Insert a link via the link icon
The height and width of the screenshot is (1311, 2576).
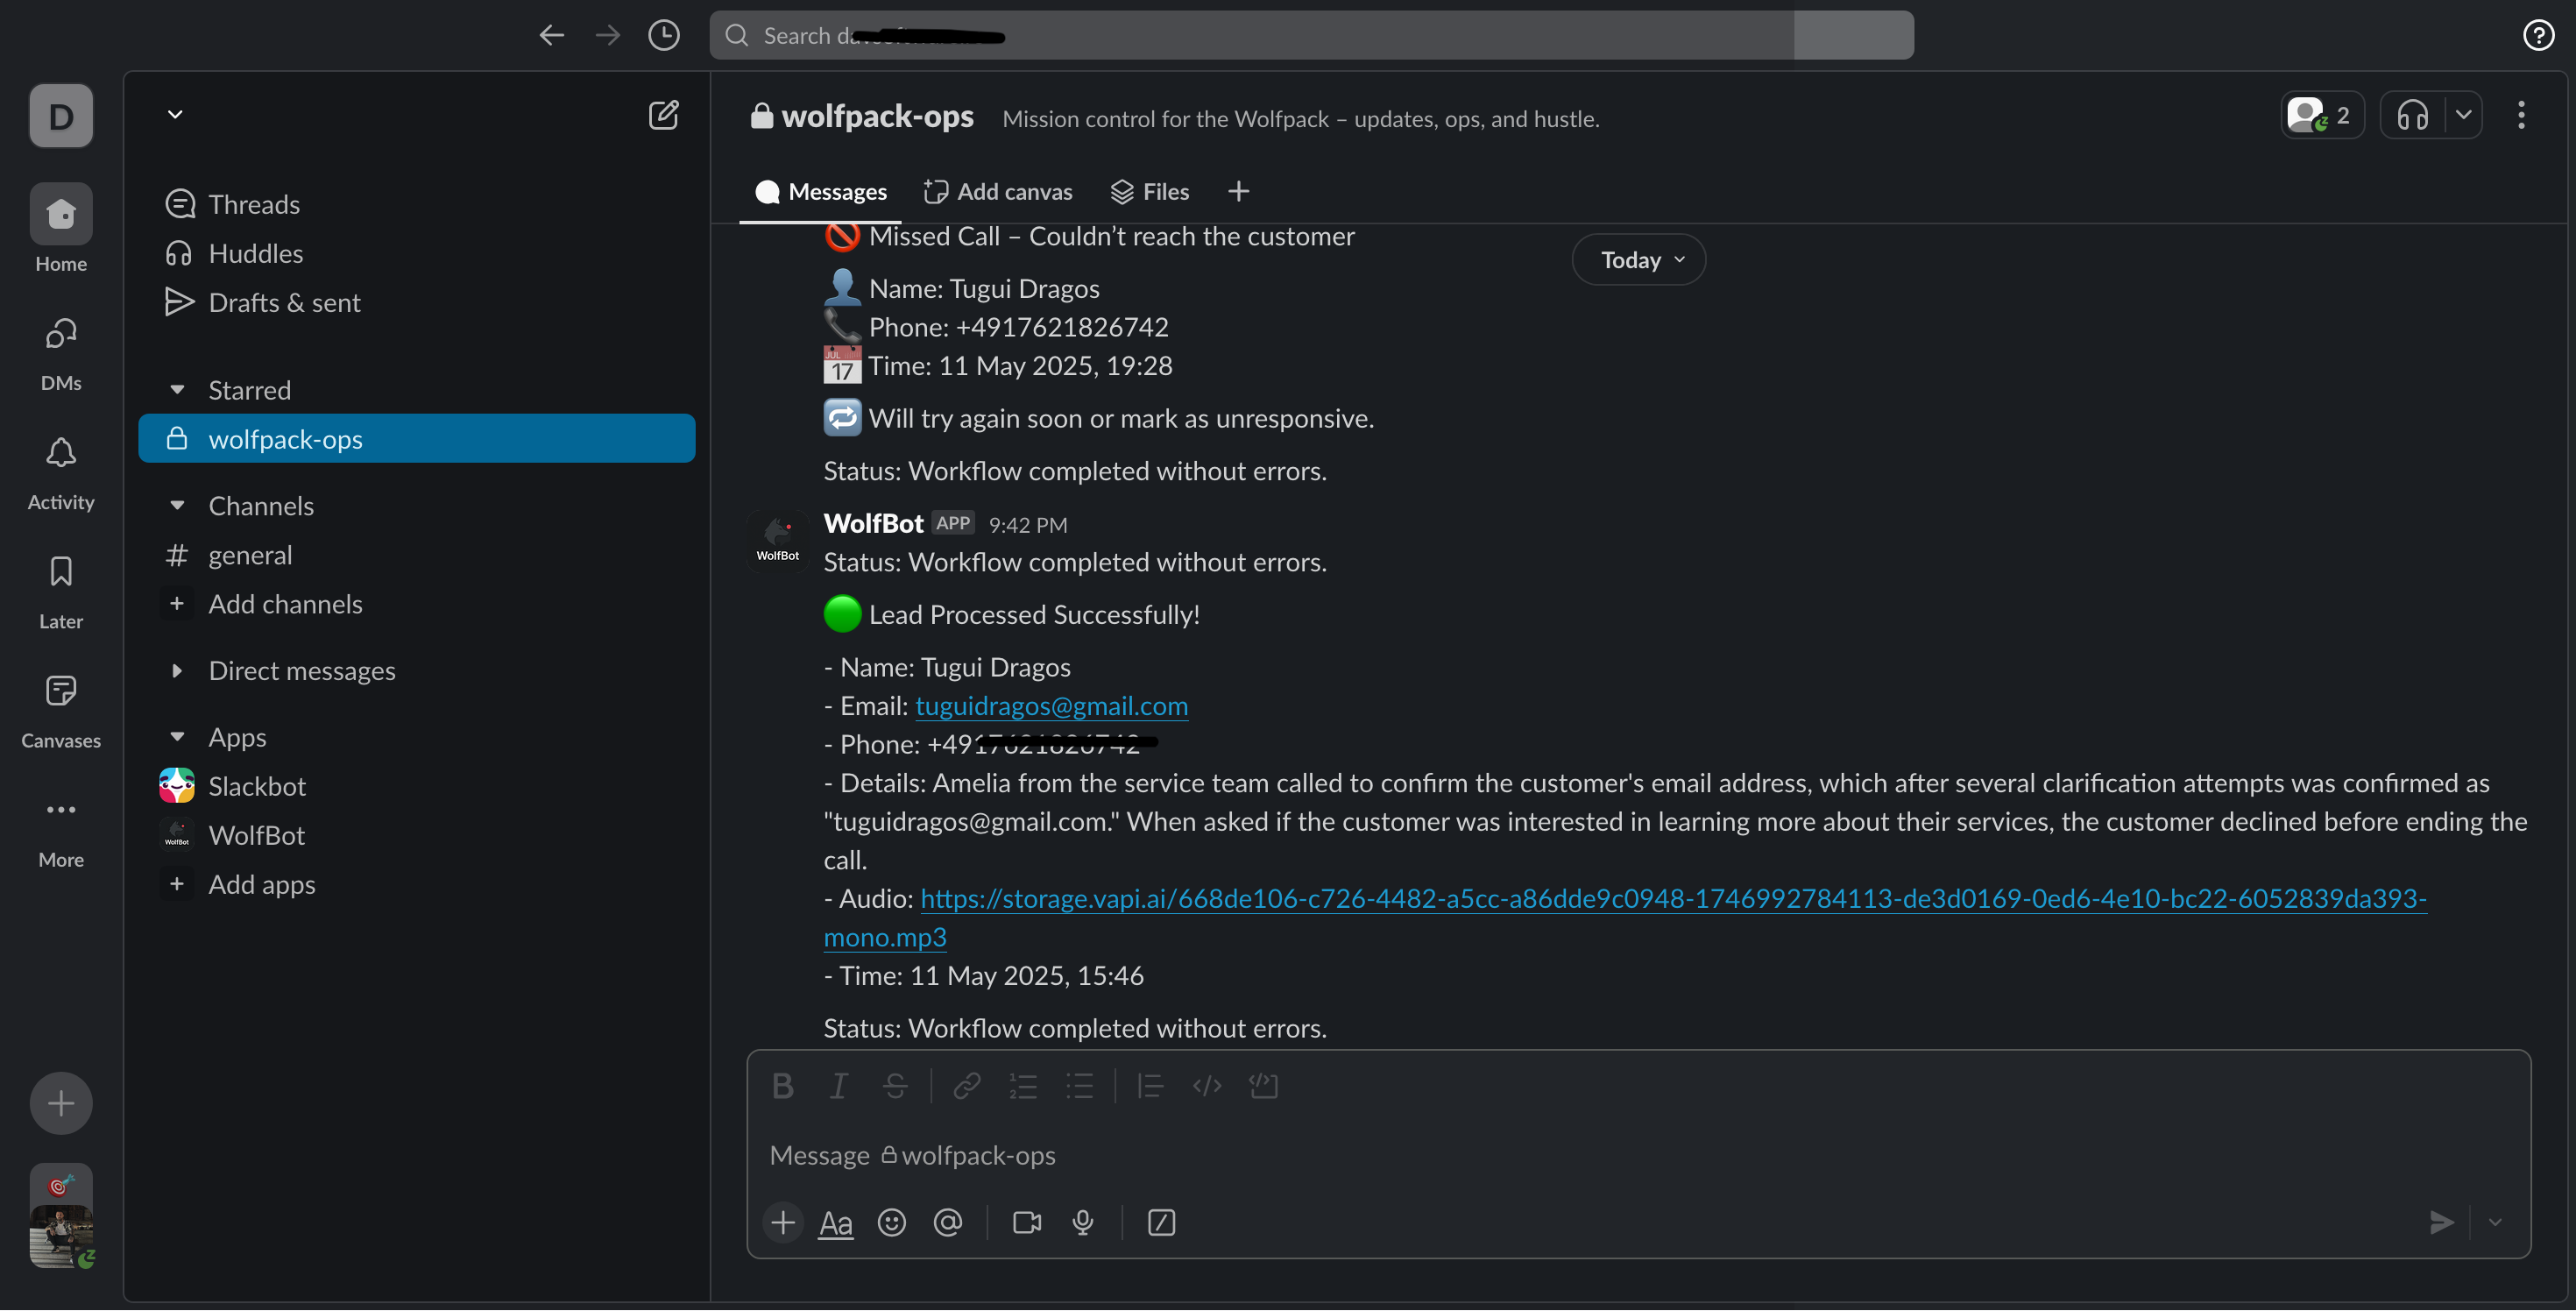pyautogui.click(x=966, y=1086)
